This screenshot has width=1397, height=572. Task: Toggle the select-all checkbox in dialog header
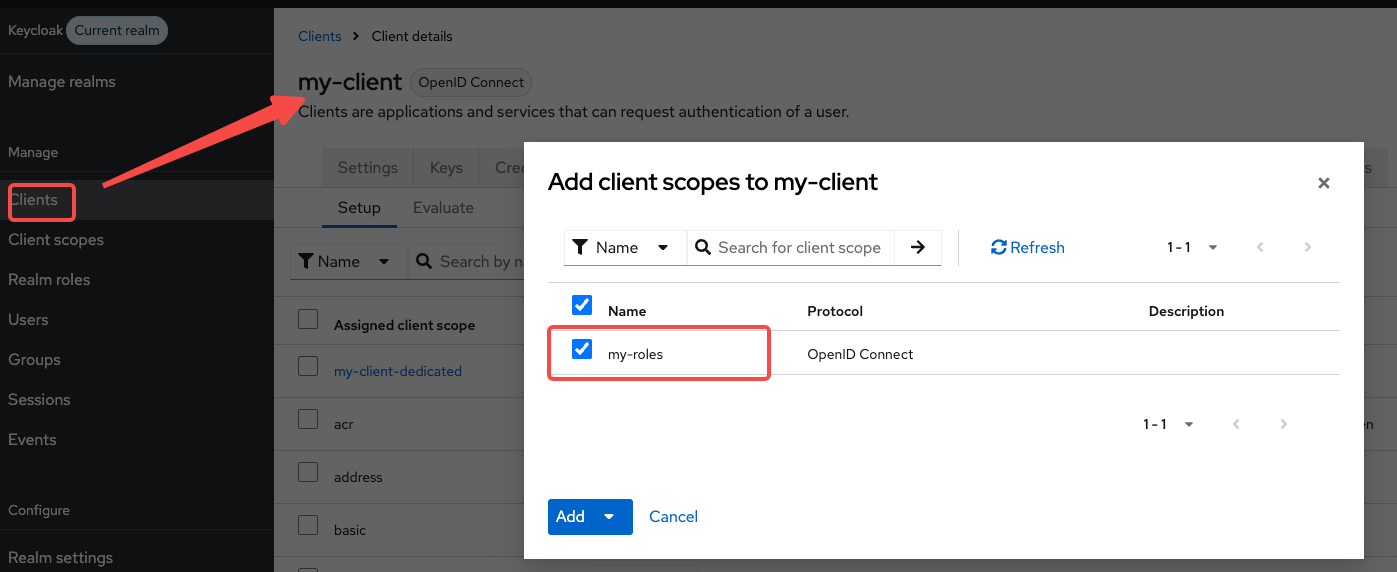[582, 305]
